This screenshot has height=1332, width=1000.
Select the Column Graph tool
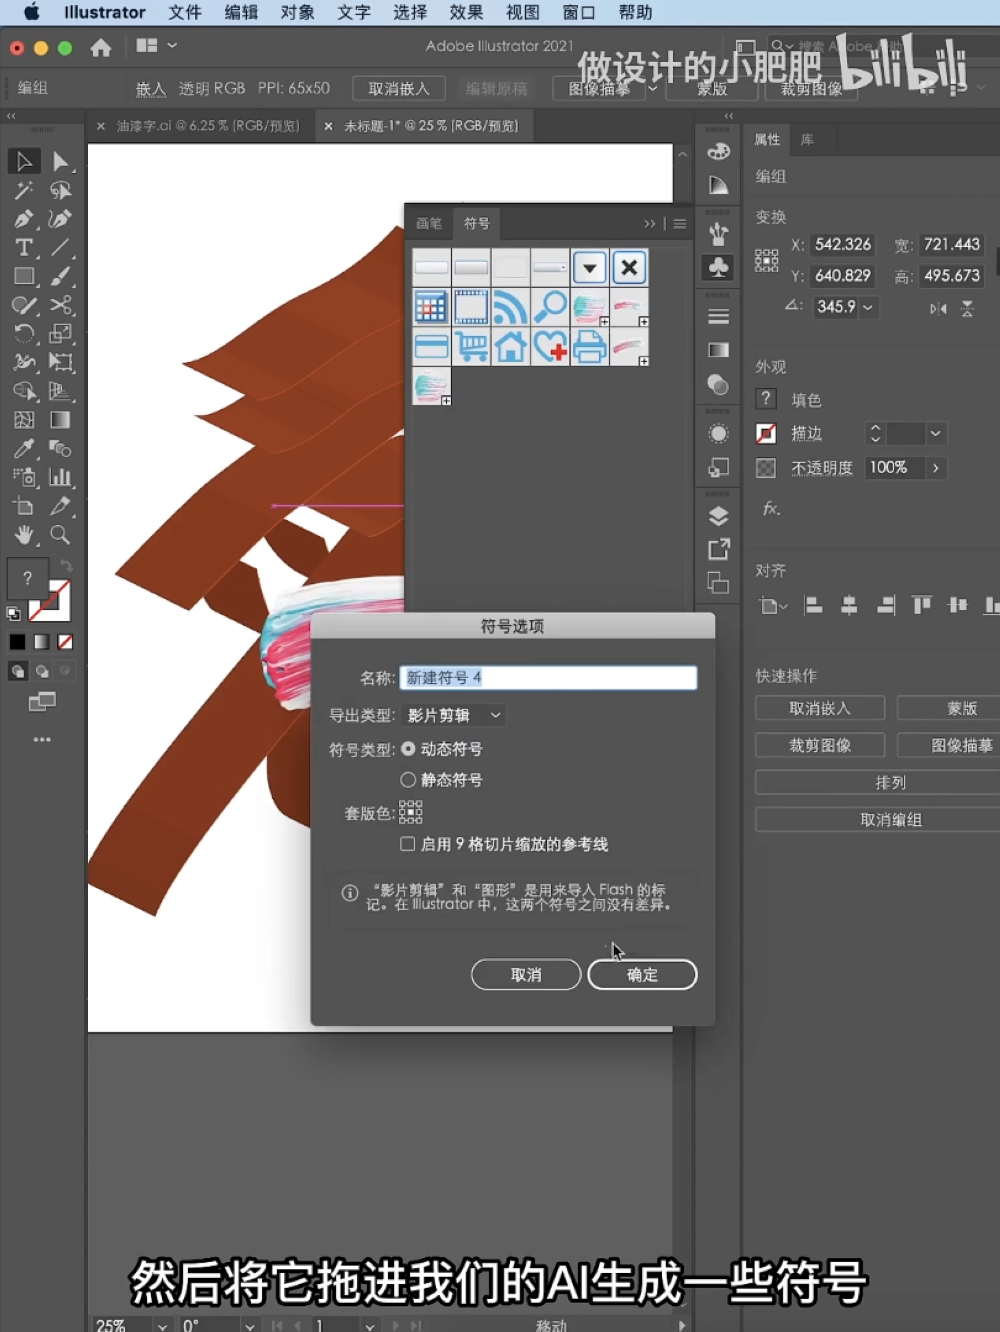[x=60, y=477]
